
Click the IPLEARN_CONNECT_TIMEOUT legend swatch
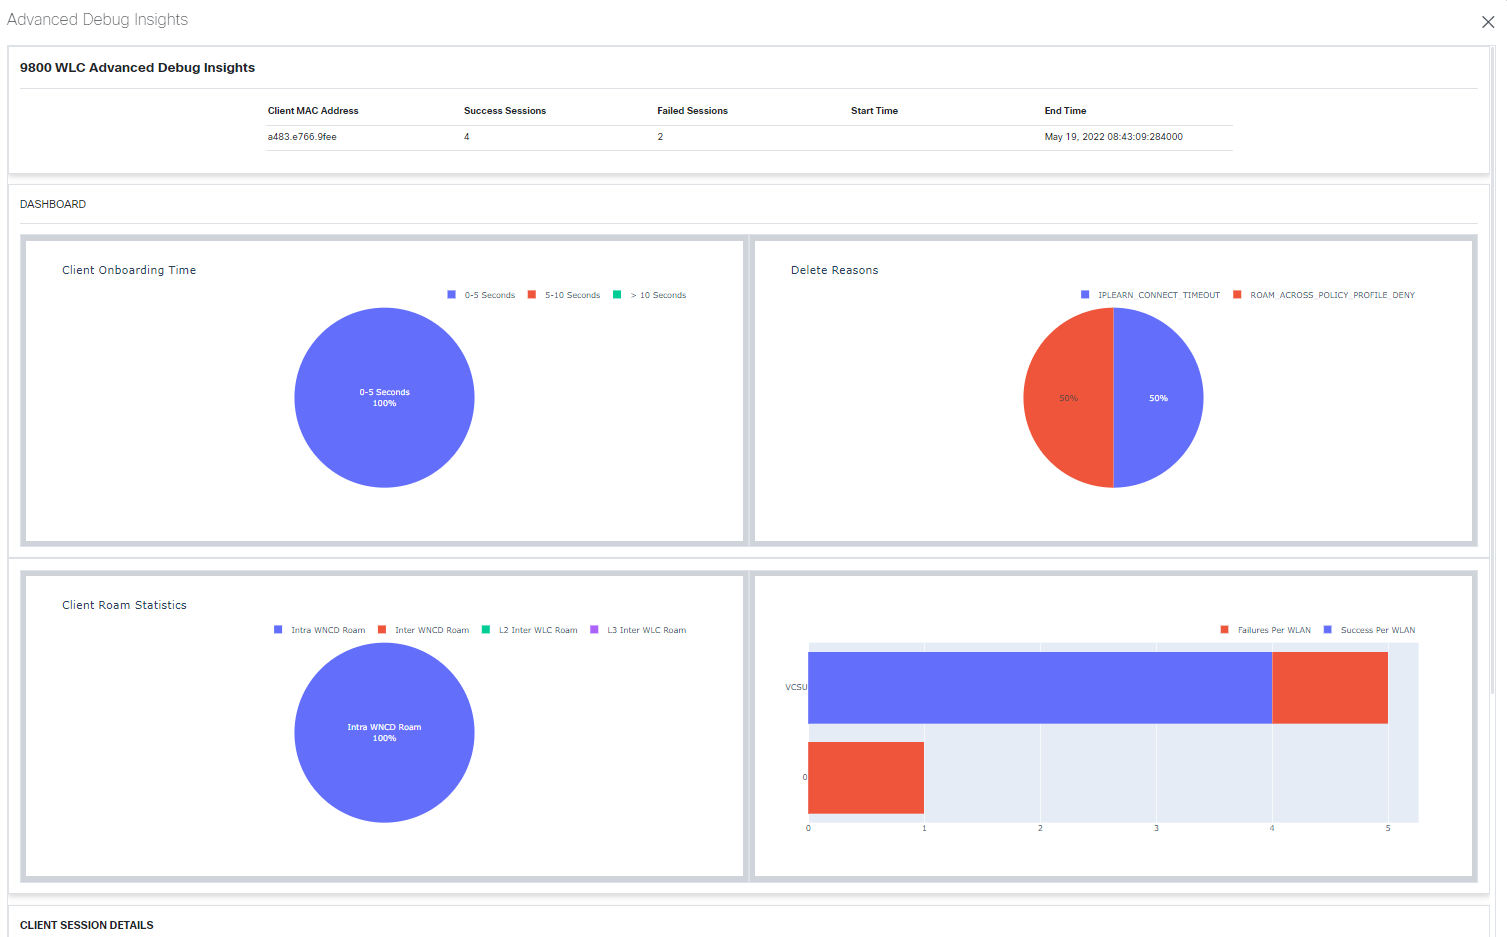tap(1085, 295)
